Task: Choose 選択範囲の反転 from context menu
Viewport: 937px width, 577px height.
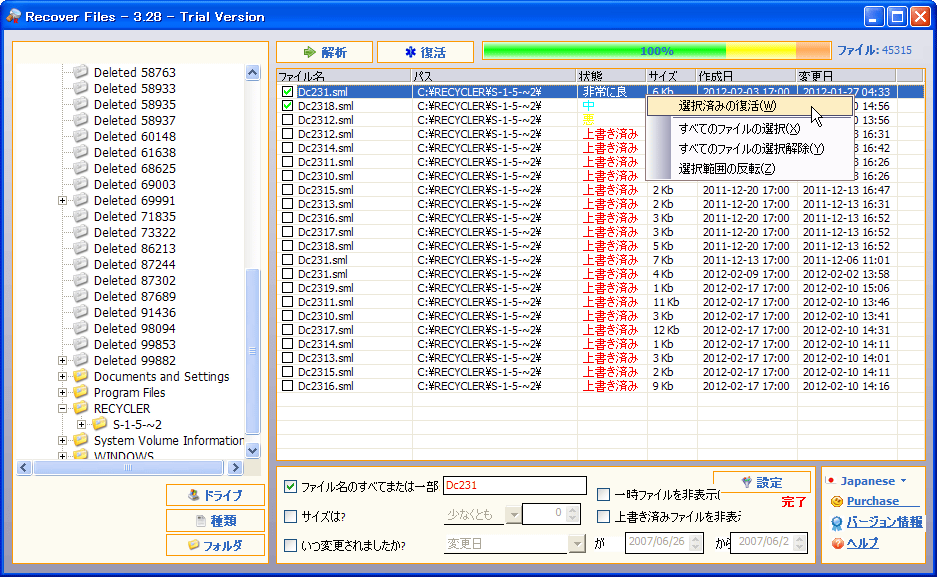Action: (726, 168)
